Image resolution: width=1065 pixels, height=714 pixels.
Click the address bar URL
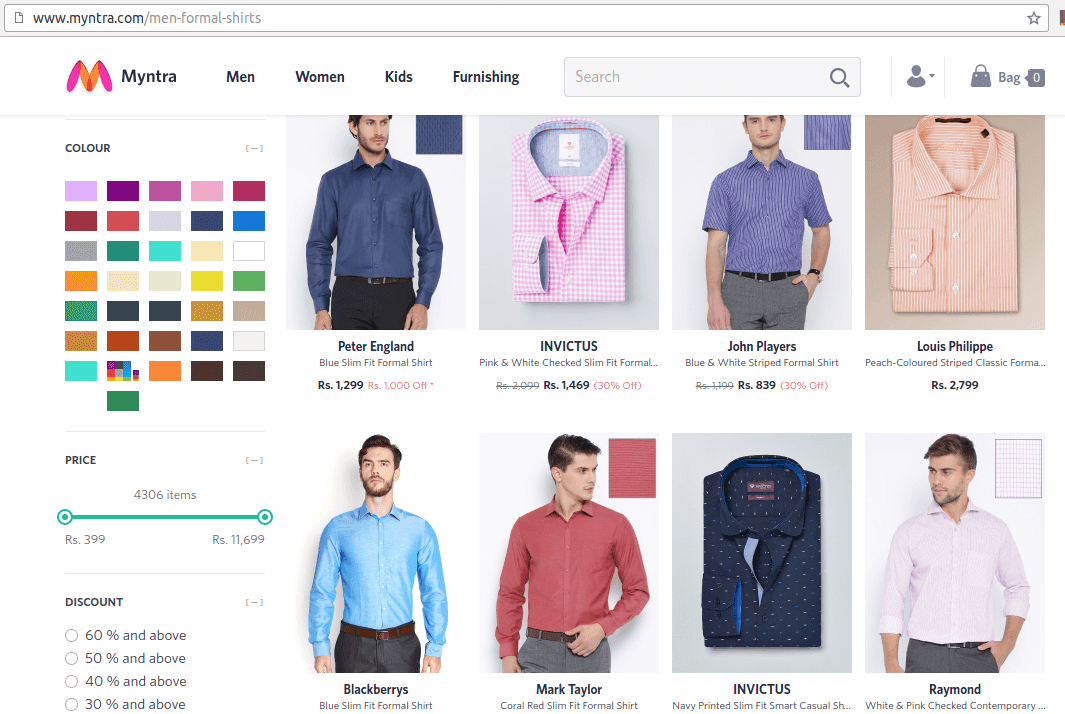pos(147,18)
